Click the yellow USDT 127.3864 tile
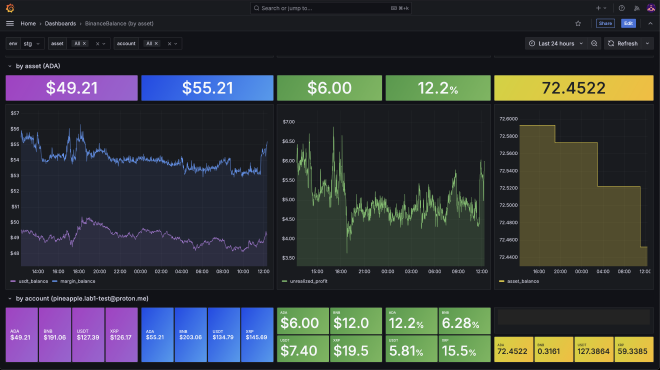Image resolution: width=660 pixels, height=370 pixels. pos(593,349)
